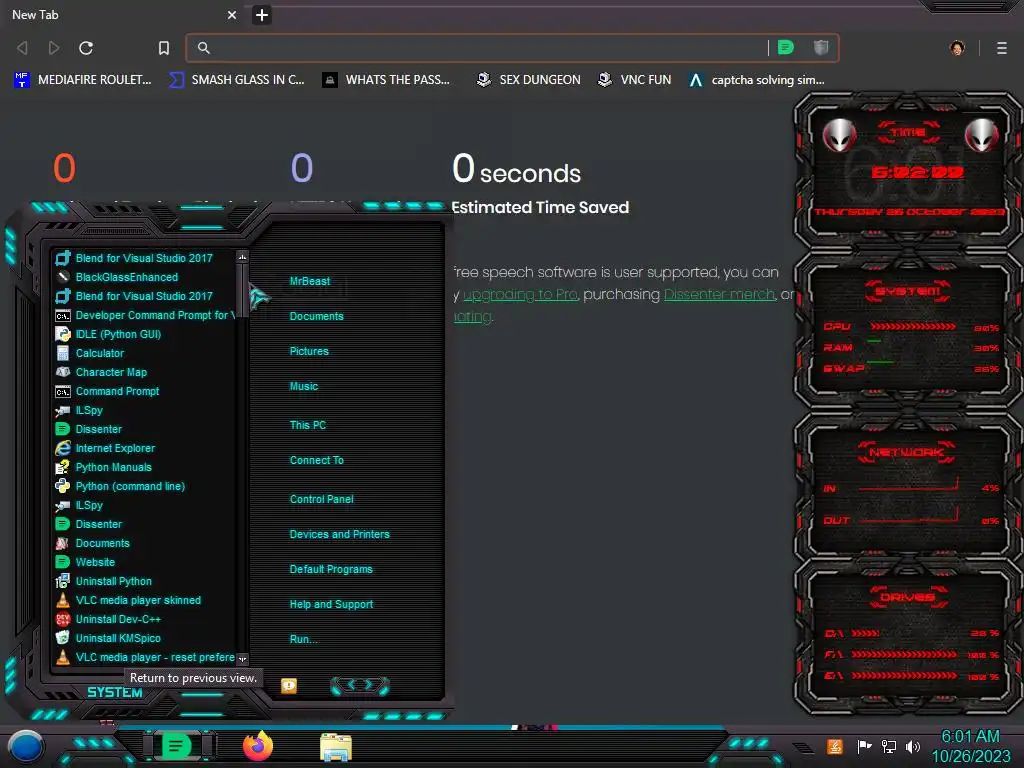Screen dimensions: 1024x768
Task: Click the browser back arrow
Action: click(x=22, y=48)
